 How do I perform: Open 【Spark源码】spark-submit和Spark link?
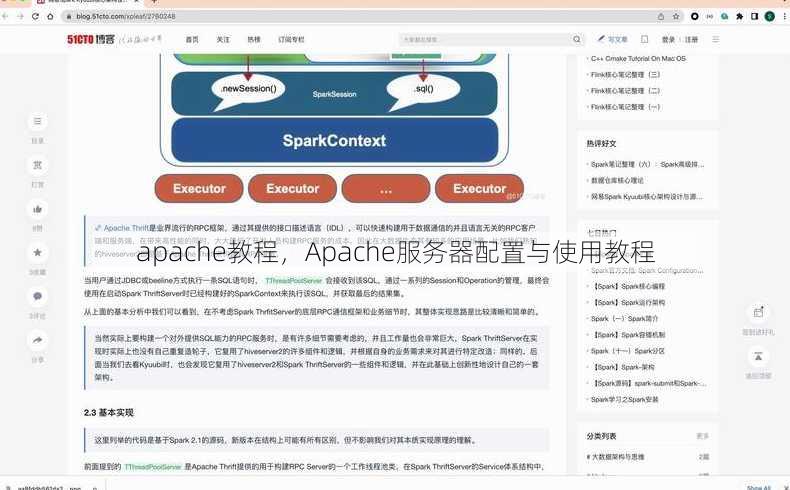[648, 383]
